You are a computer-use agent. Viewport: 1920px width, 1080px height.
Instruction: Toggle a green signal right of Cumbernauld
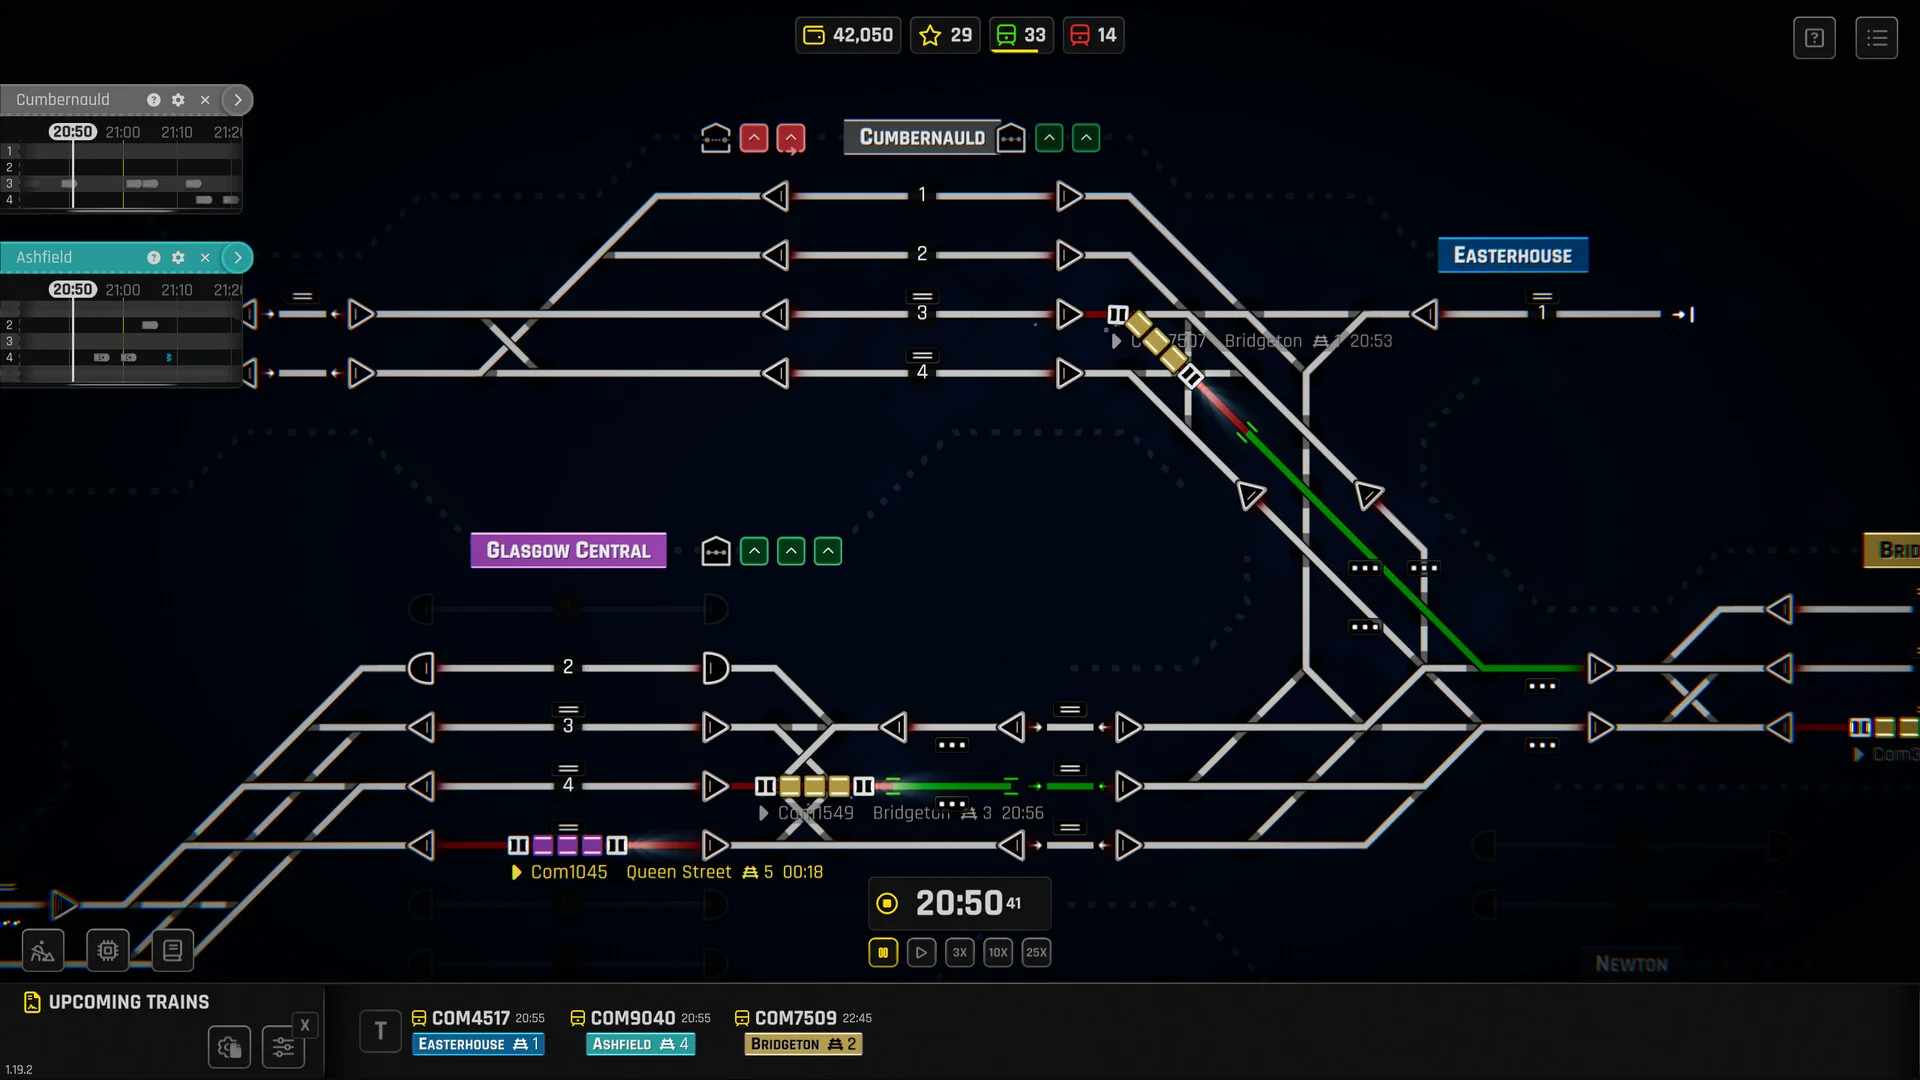1049,138
